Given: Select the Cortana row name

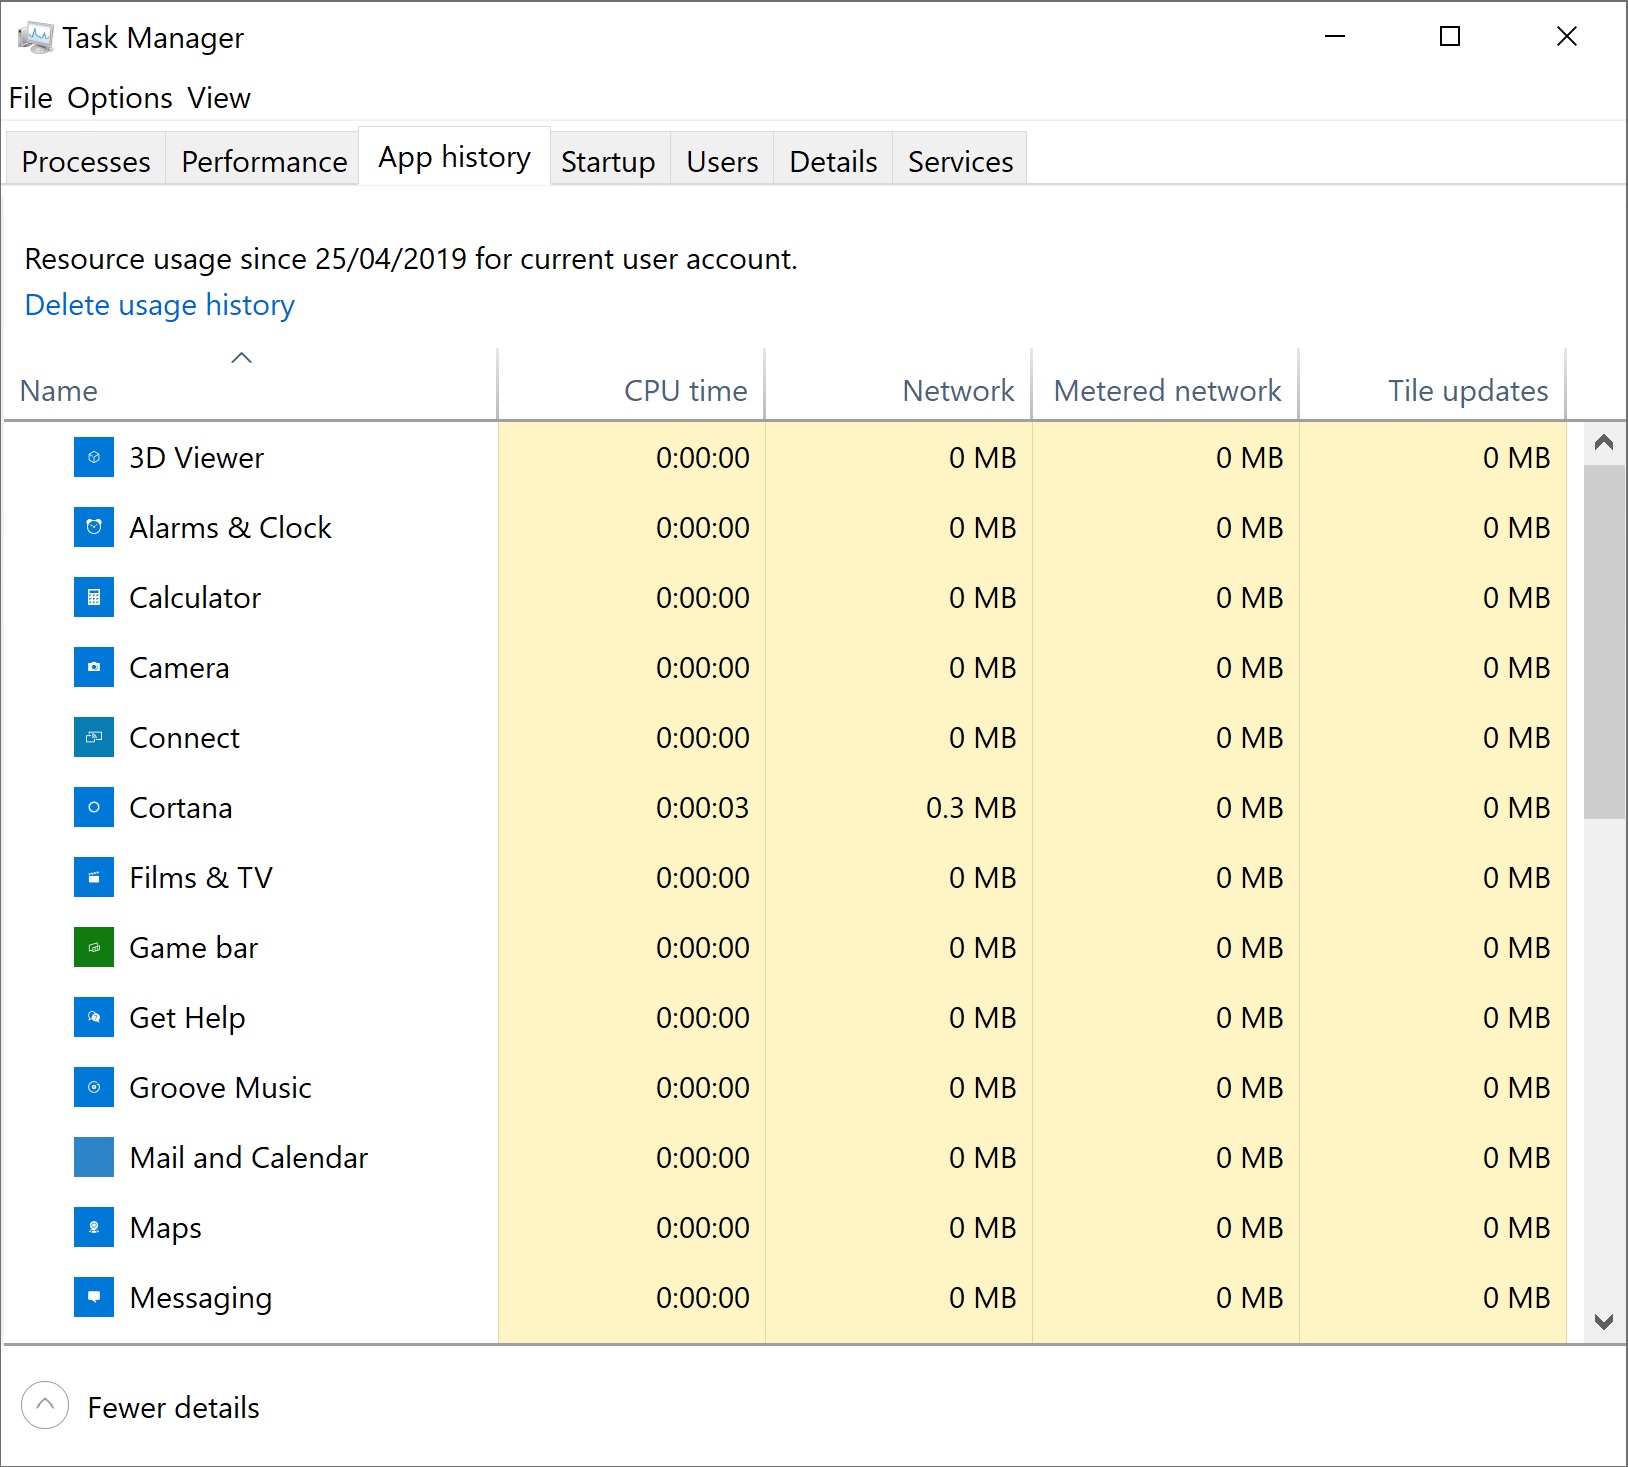Looking at the screenshot, I should [181, 807].
